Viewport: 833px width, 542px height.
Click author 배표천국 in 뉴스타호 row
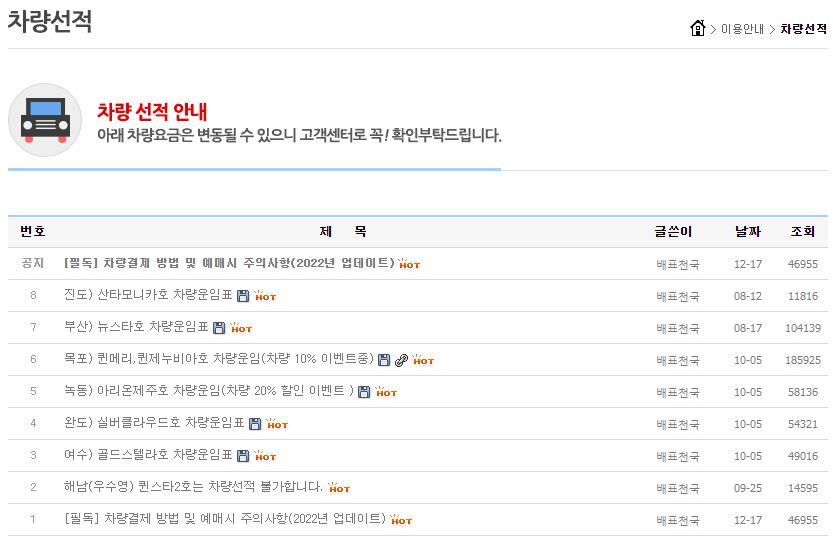point(678,328)
